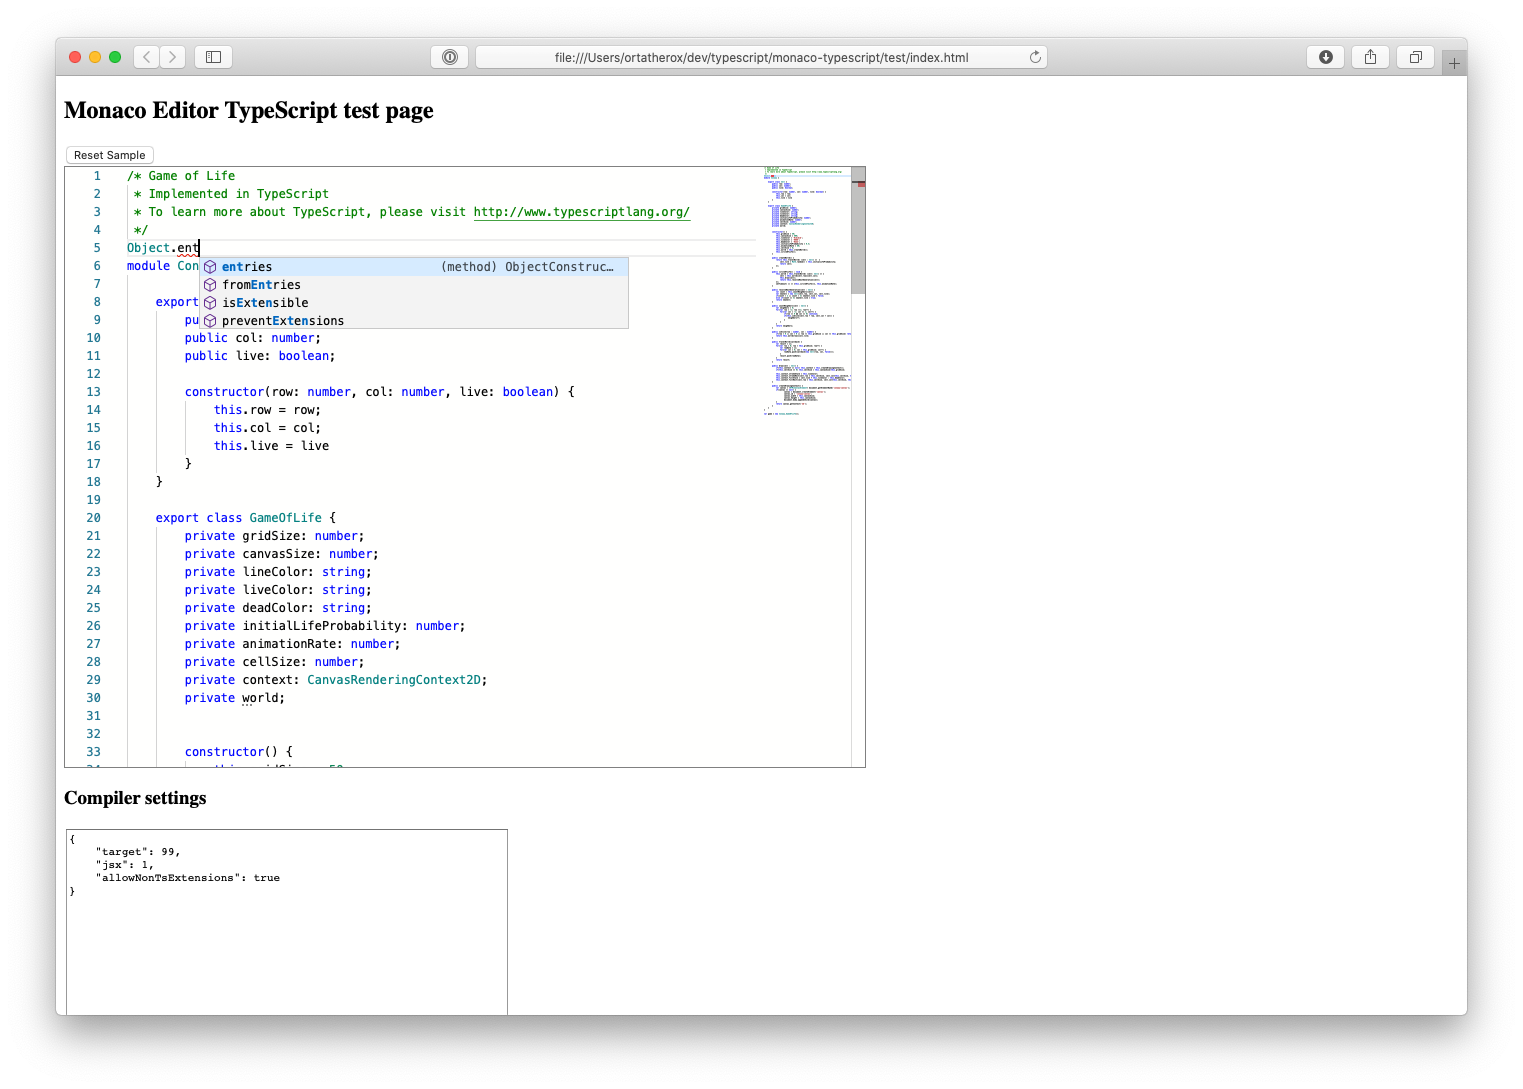Open the typescriptlang.org link in comment
This screenshot has height=1089, width=1523.
582,212
